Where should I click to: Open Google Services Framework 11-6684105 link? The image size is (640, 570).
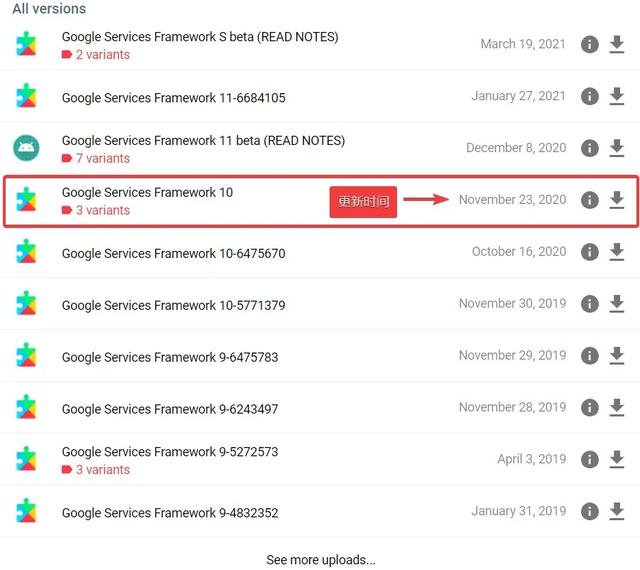173,98
